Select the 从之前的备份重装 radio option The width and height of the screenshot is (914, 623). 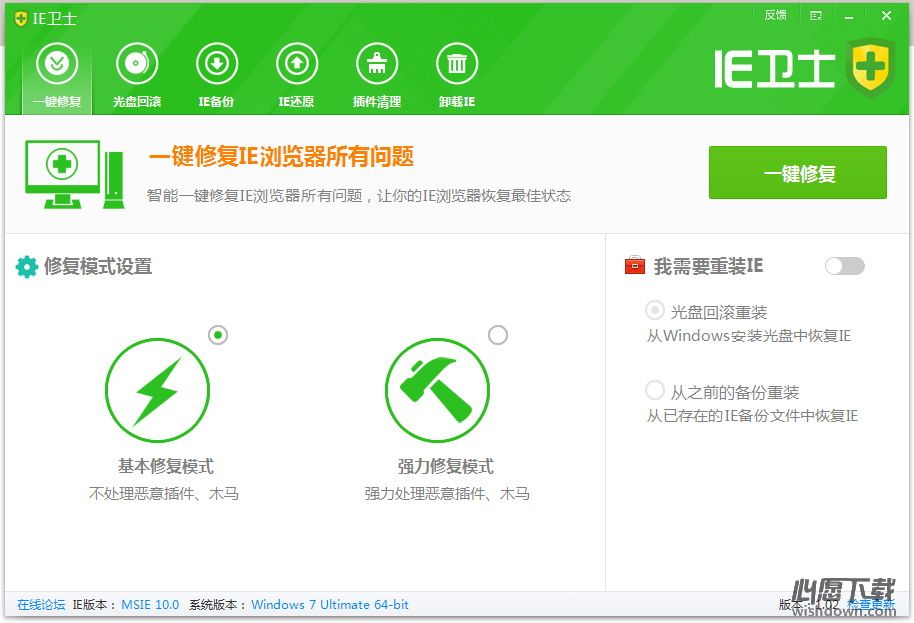[x=655, y=390]
